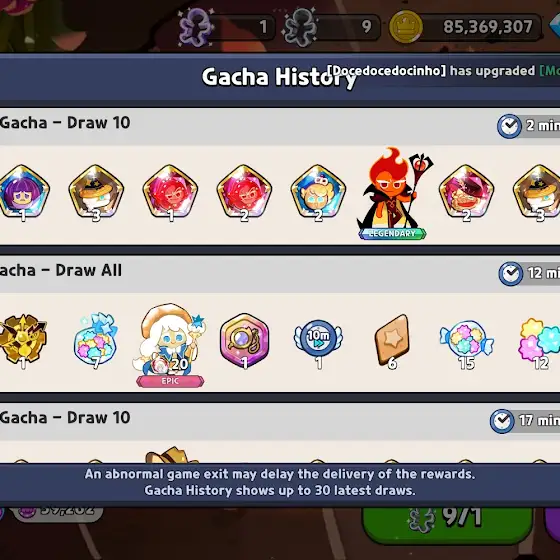Click the gold coin currency icon

point(406,27)
